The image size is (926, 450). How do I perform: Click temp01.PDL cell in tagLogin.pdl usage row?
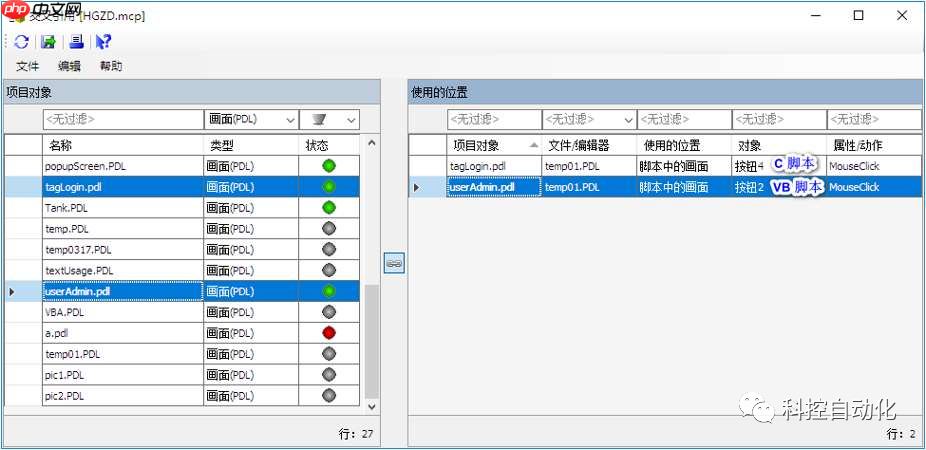click(589, 166)
